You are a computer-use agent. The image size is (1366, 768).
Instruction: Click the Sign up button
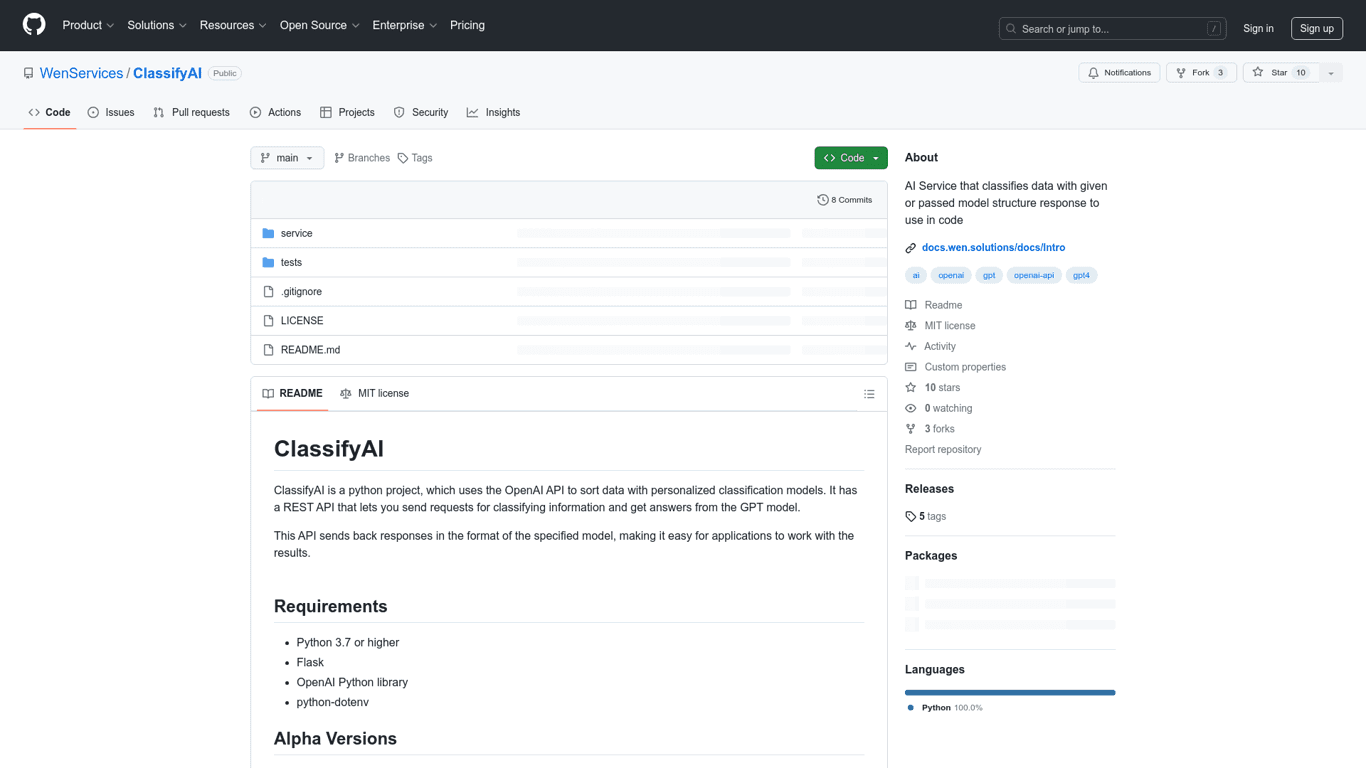(x=1316, y=29)
